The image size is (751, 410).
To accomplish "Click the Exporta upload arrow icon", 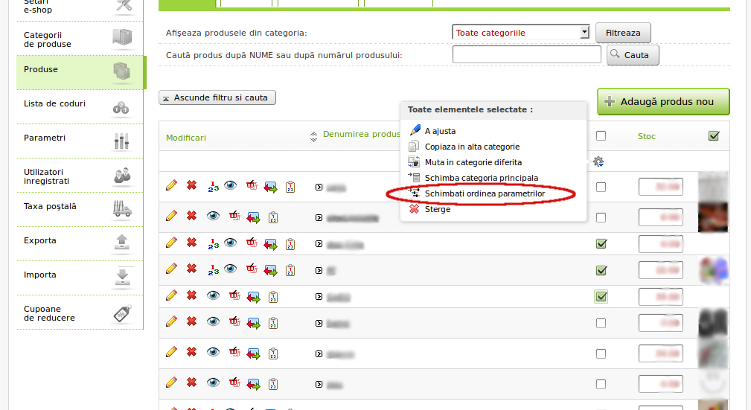I will pos(122,242).
